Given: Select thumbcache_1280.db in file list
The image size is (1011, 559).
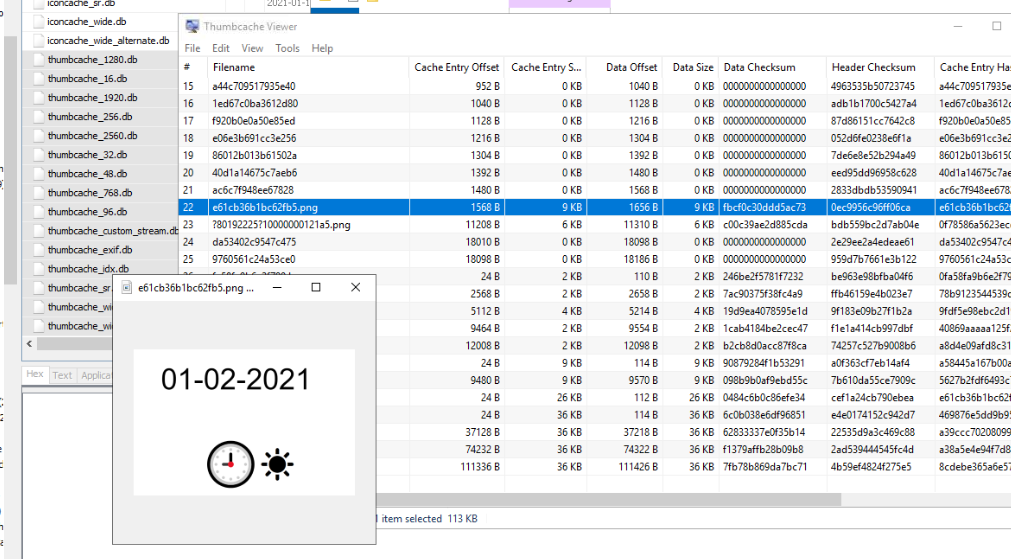Looking at the screenshot, I should 92,59.
